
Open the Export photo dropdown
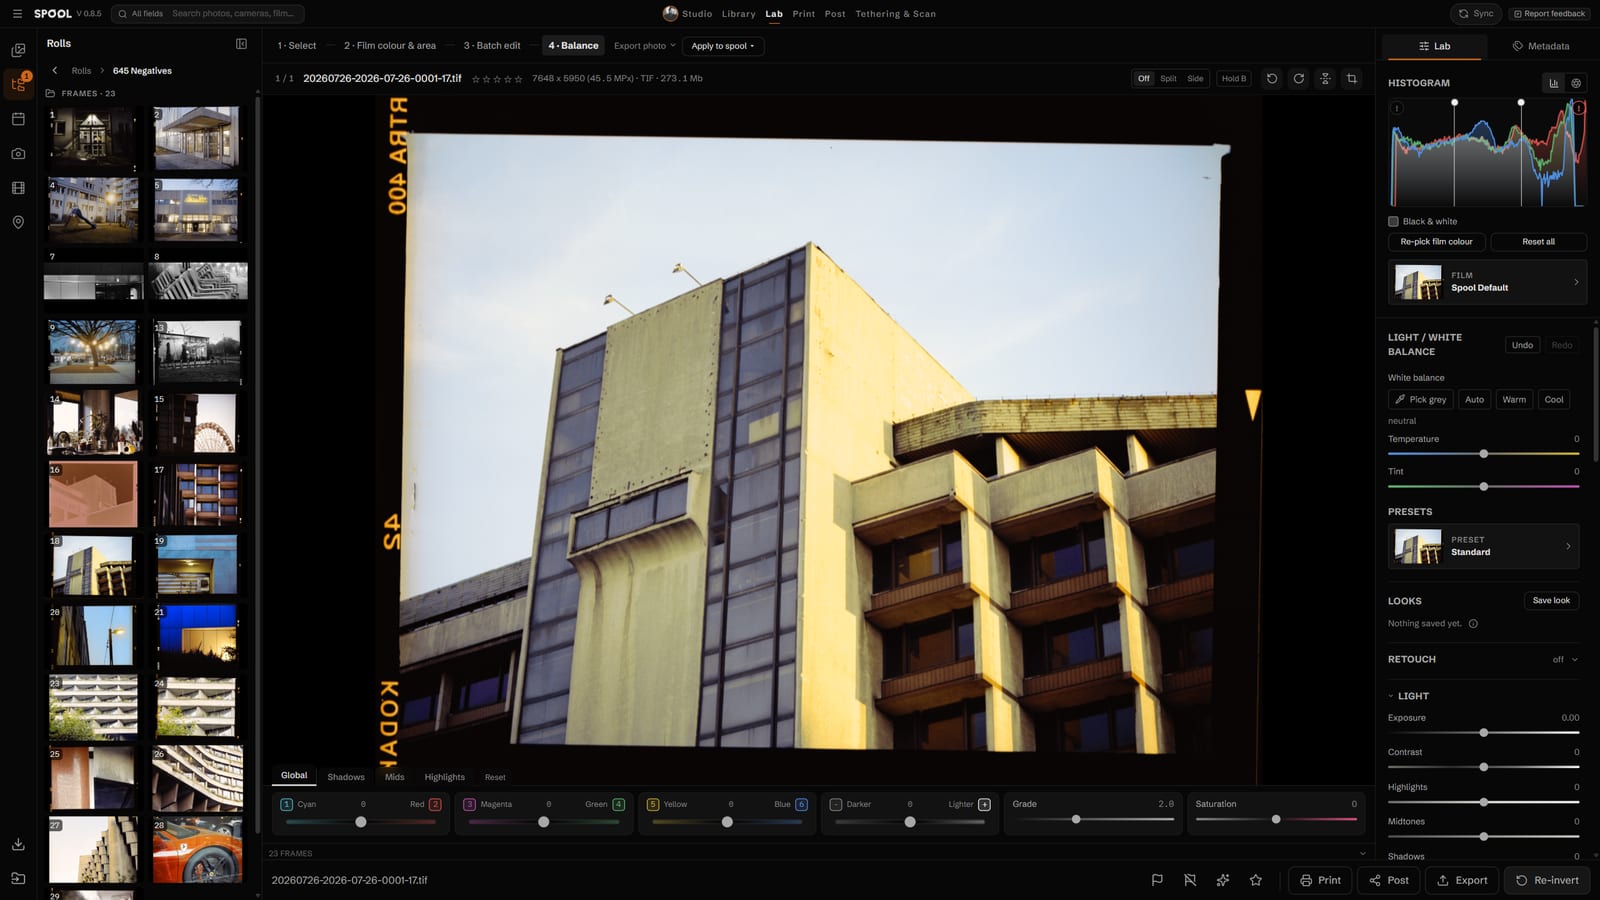[x=644, y=46]
